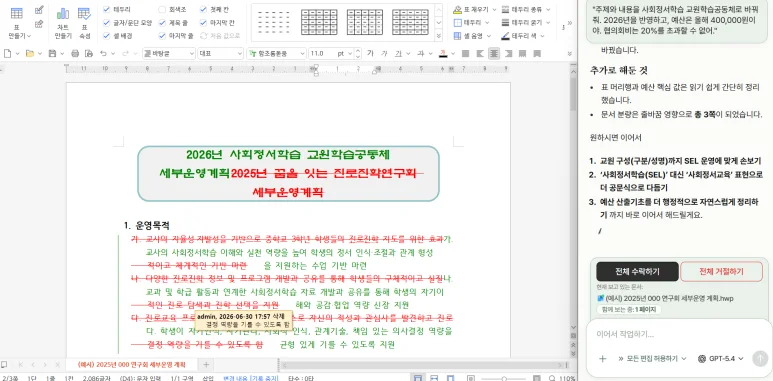Click the 1. 운영목적 heading in document
Image resolution: width=773 pixels, height=381 pixels.
pyautogui.click(x=146, y=226)
